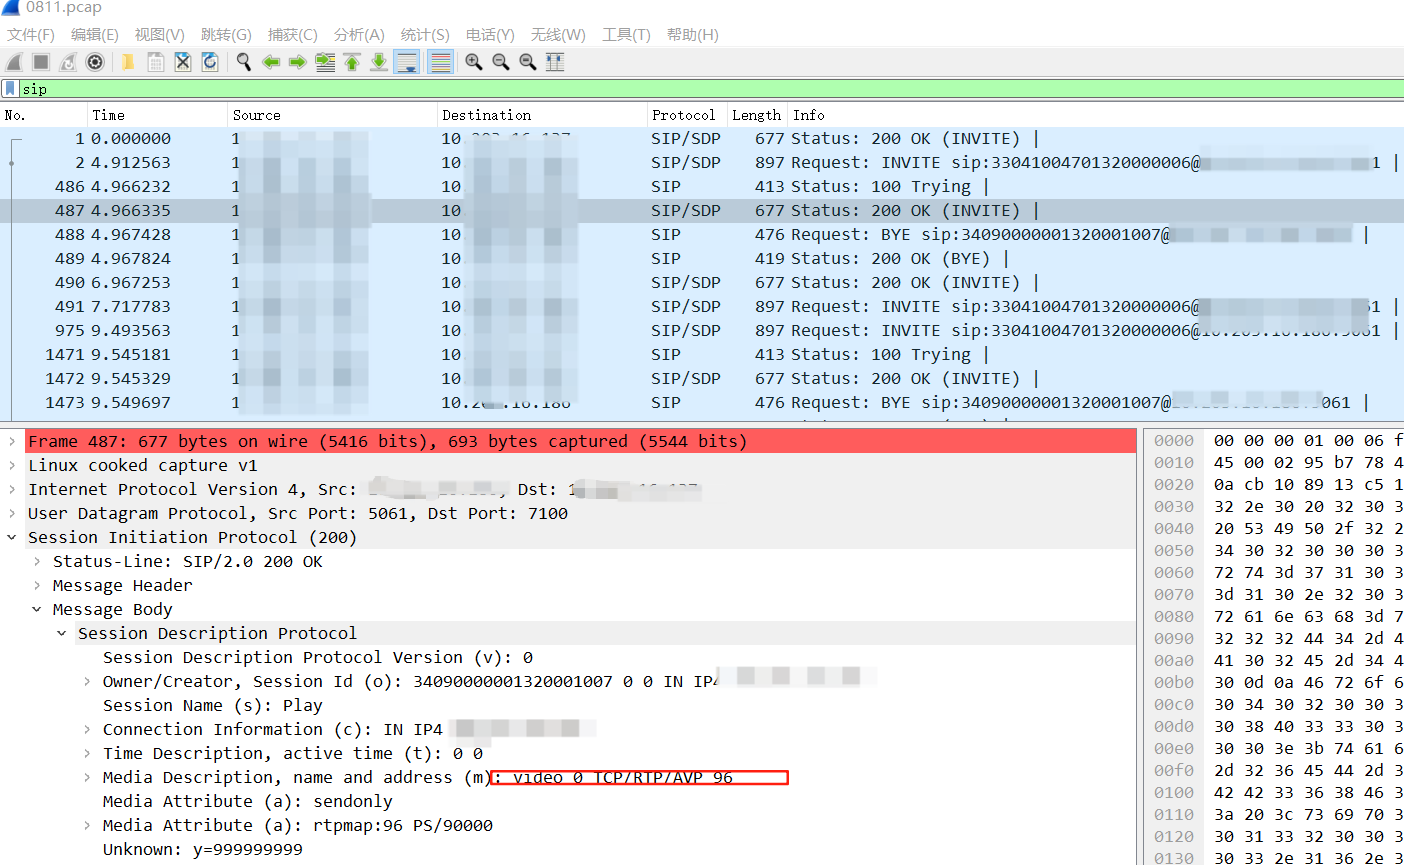Expand the Frame 487 tree node
1404x865 pixels.
click(x=12, y=441)
